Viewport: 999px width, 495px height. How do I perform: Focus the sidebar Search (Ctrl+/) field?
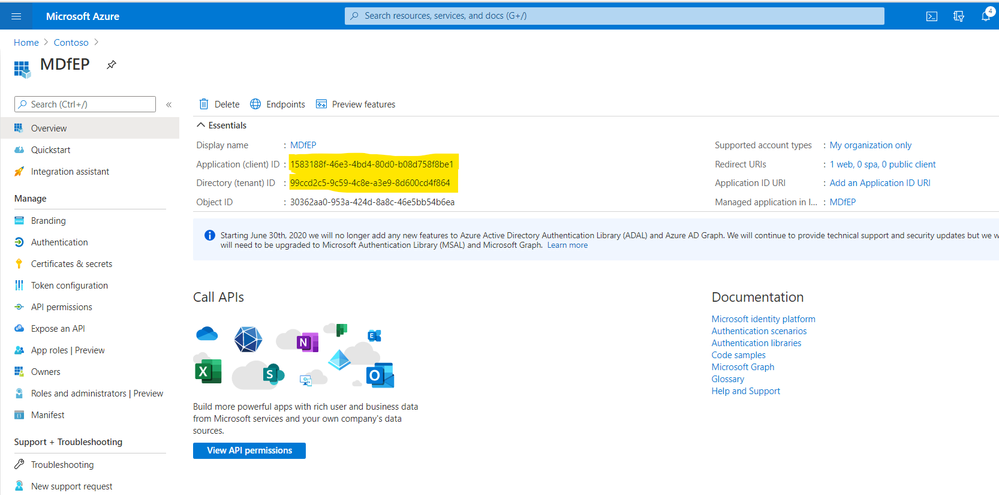tap(85, 104)
